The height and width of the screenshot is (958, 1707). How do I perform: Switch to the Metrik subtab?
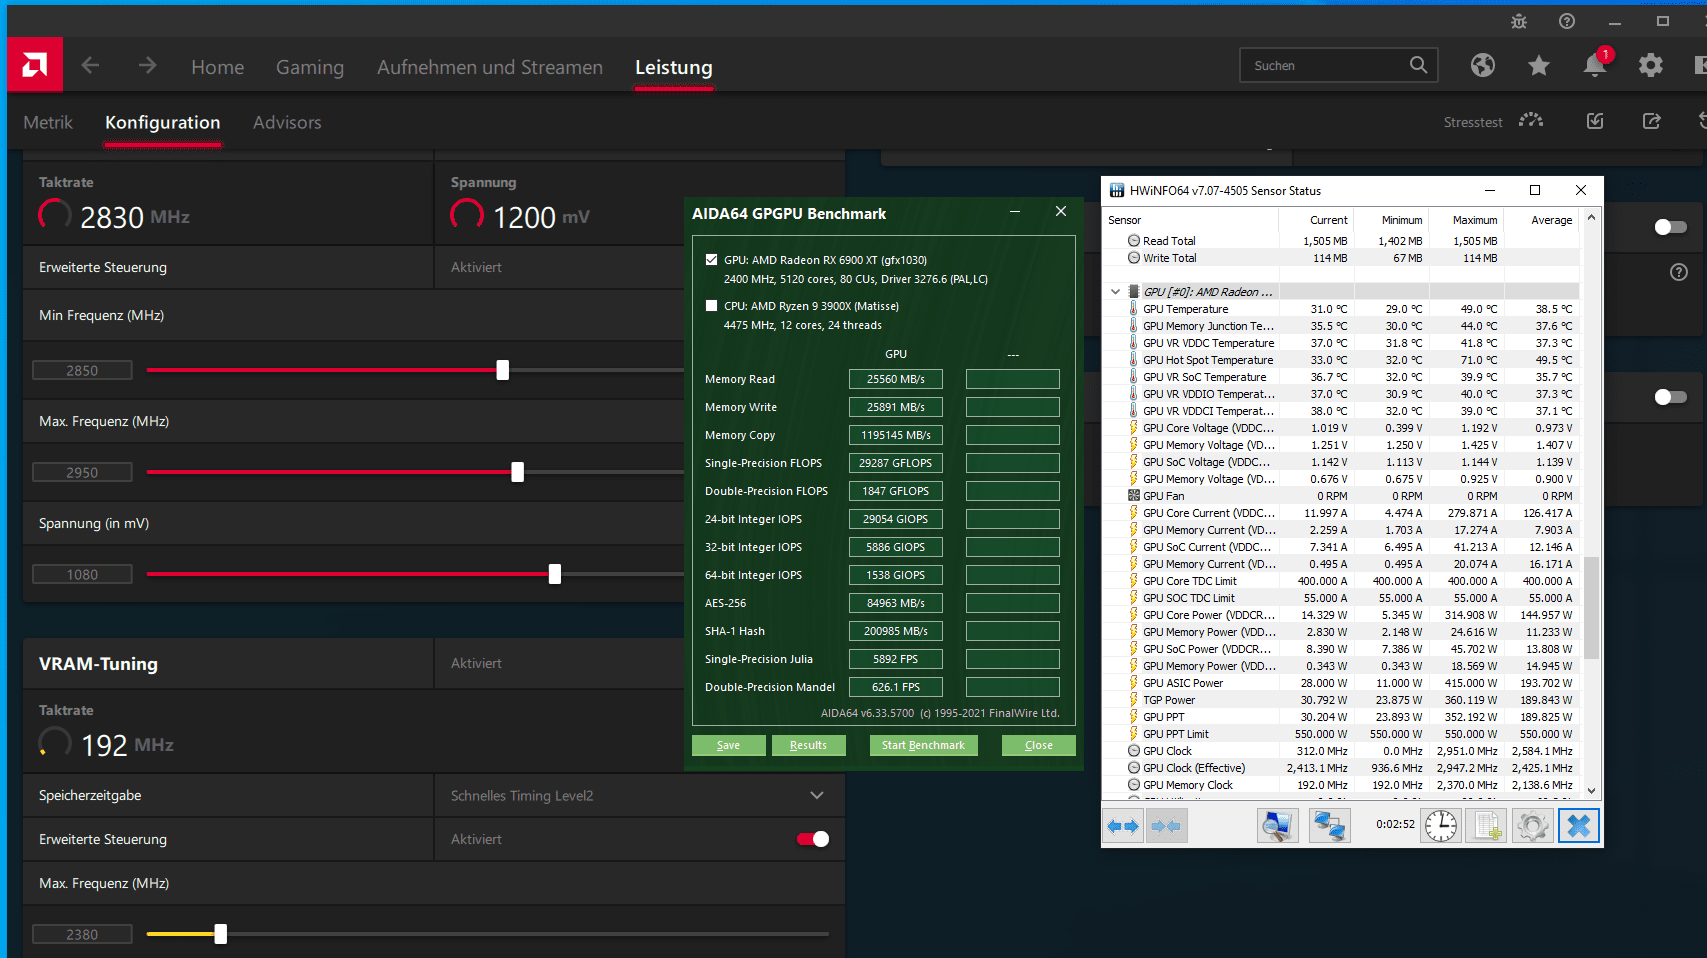48,122
